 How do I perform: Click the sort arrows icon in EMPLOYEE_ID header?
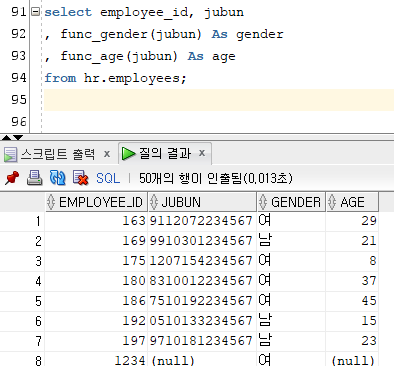[x=51, y=202]
